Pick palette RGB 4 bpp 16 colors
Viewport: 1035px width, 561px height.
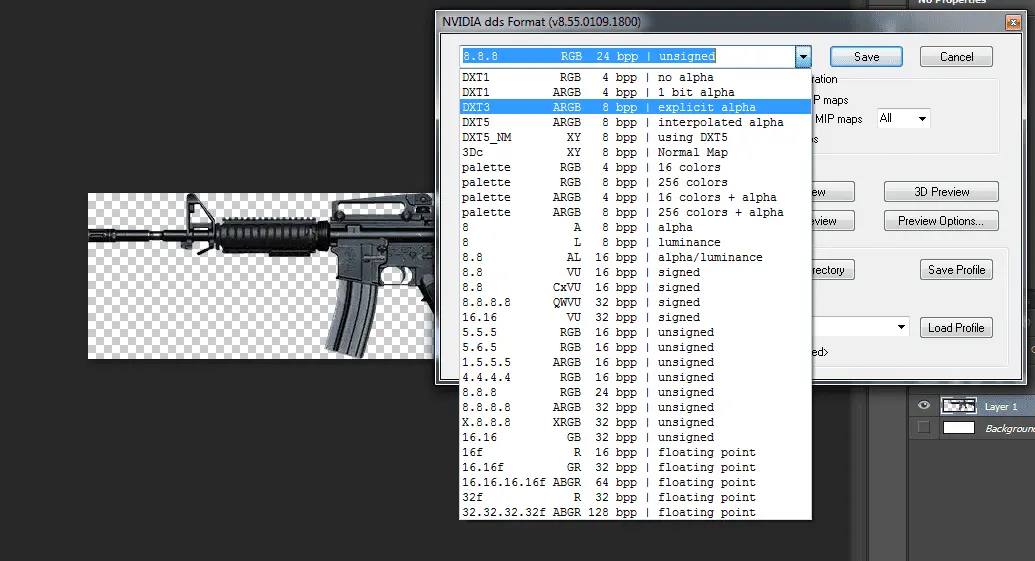pos(635,167)
